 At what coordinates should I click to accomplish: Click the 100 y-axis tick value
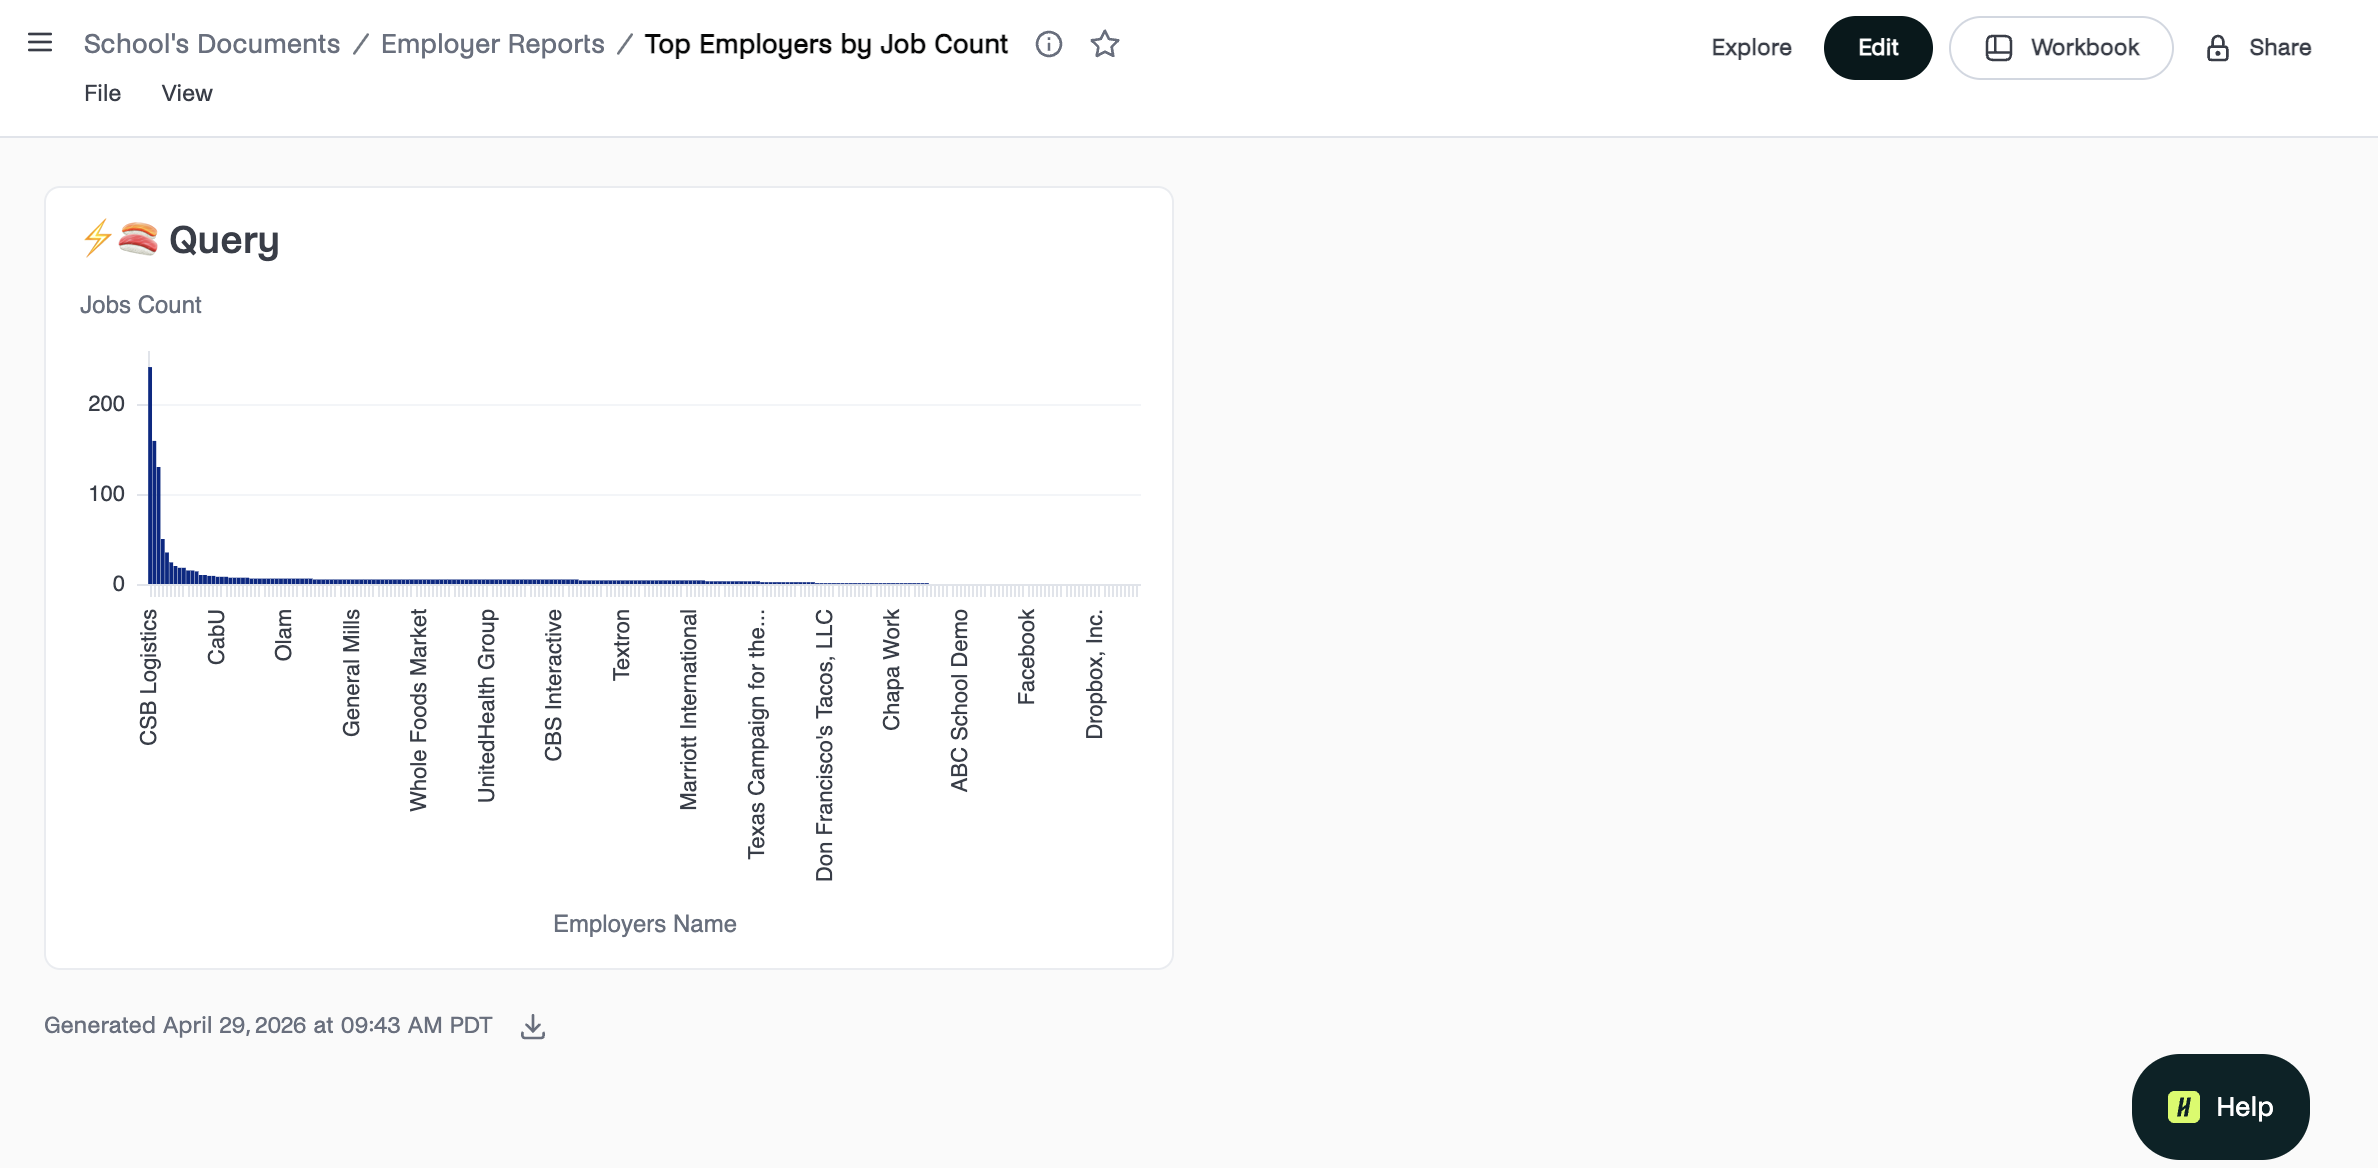coord(106,494)
